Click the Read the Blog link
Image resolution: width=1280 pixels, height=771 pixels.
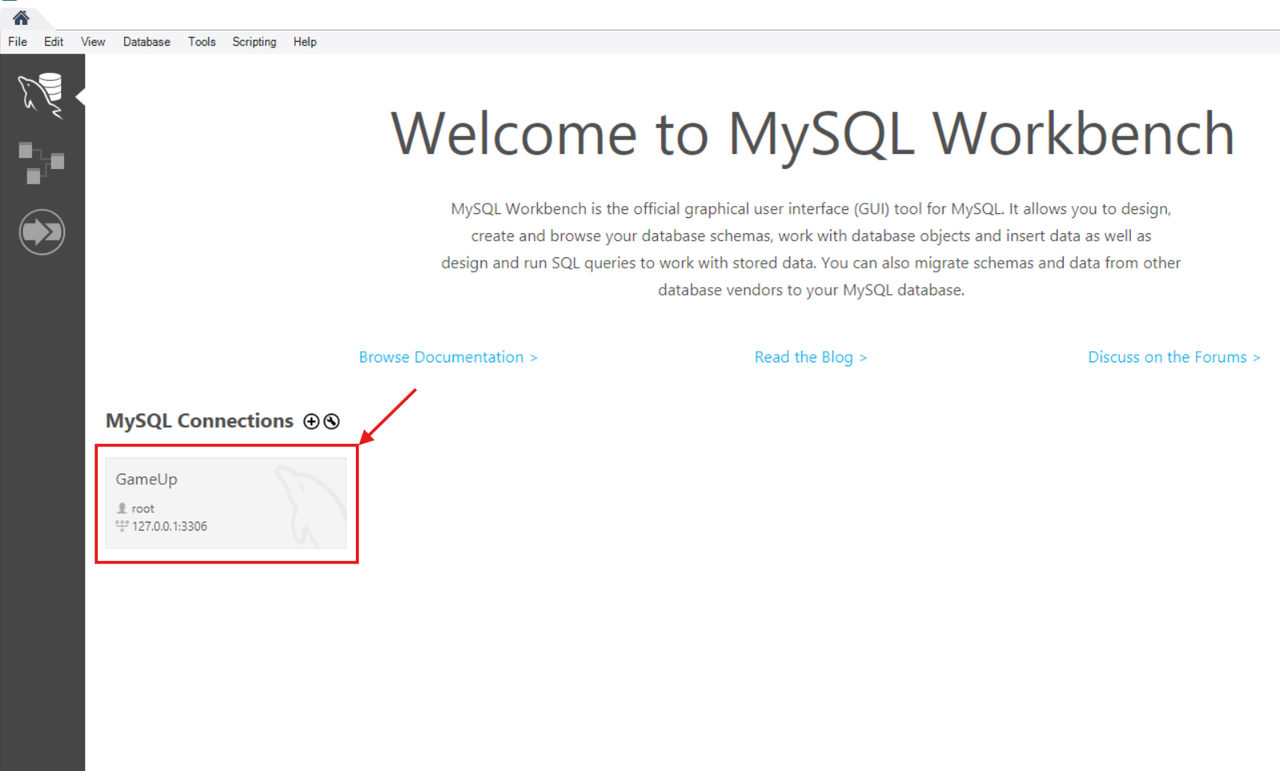tap(811, 357)
